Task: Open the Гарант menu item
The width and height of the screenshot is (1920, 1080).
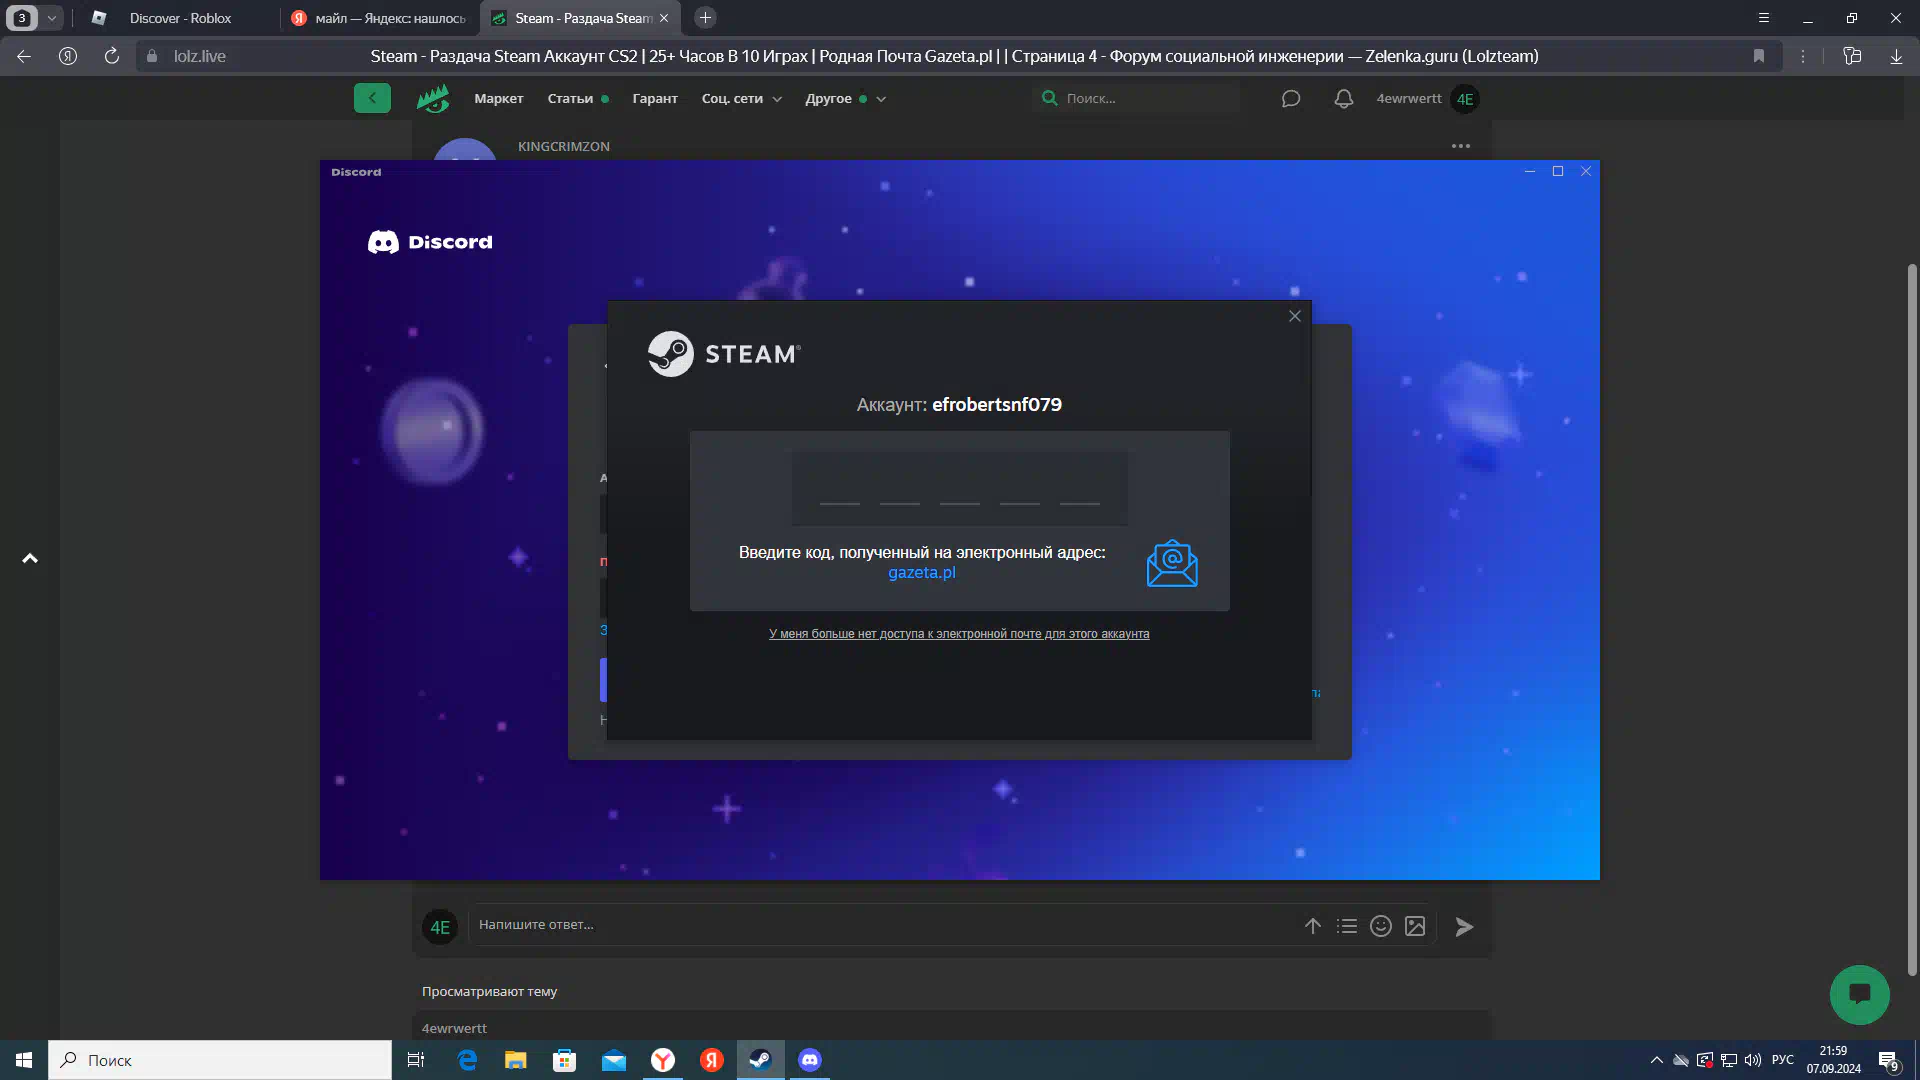Action: point(655,99)
